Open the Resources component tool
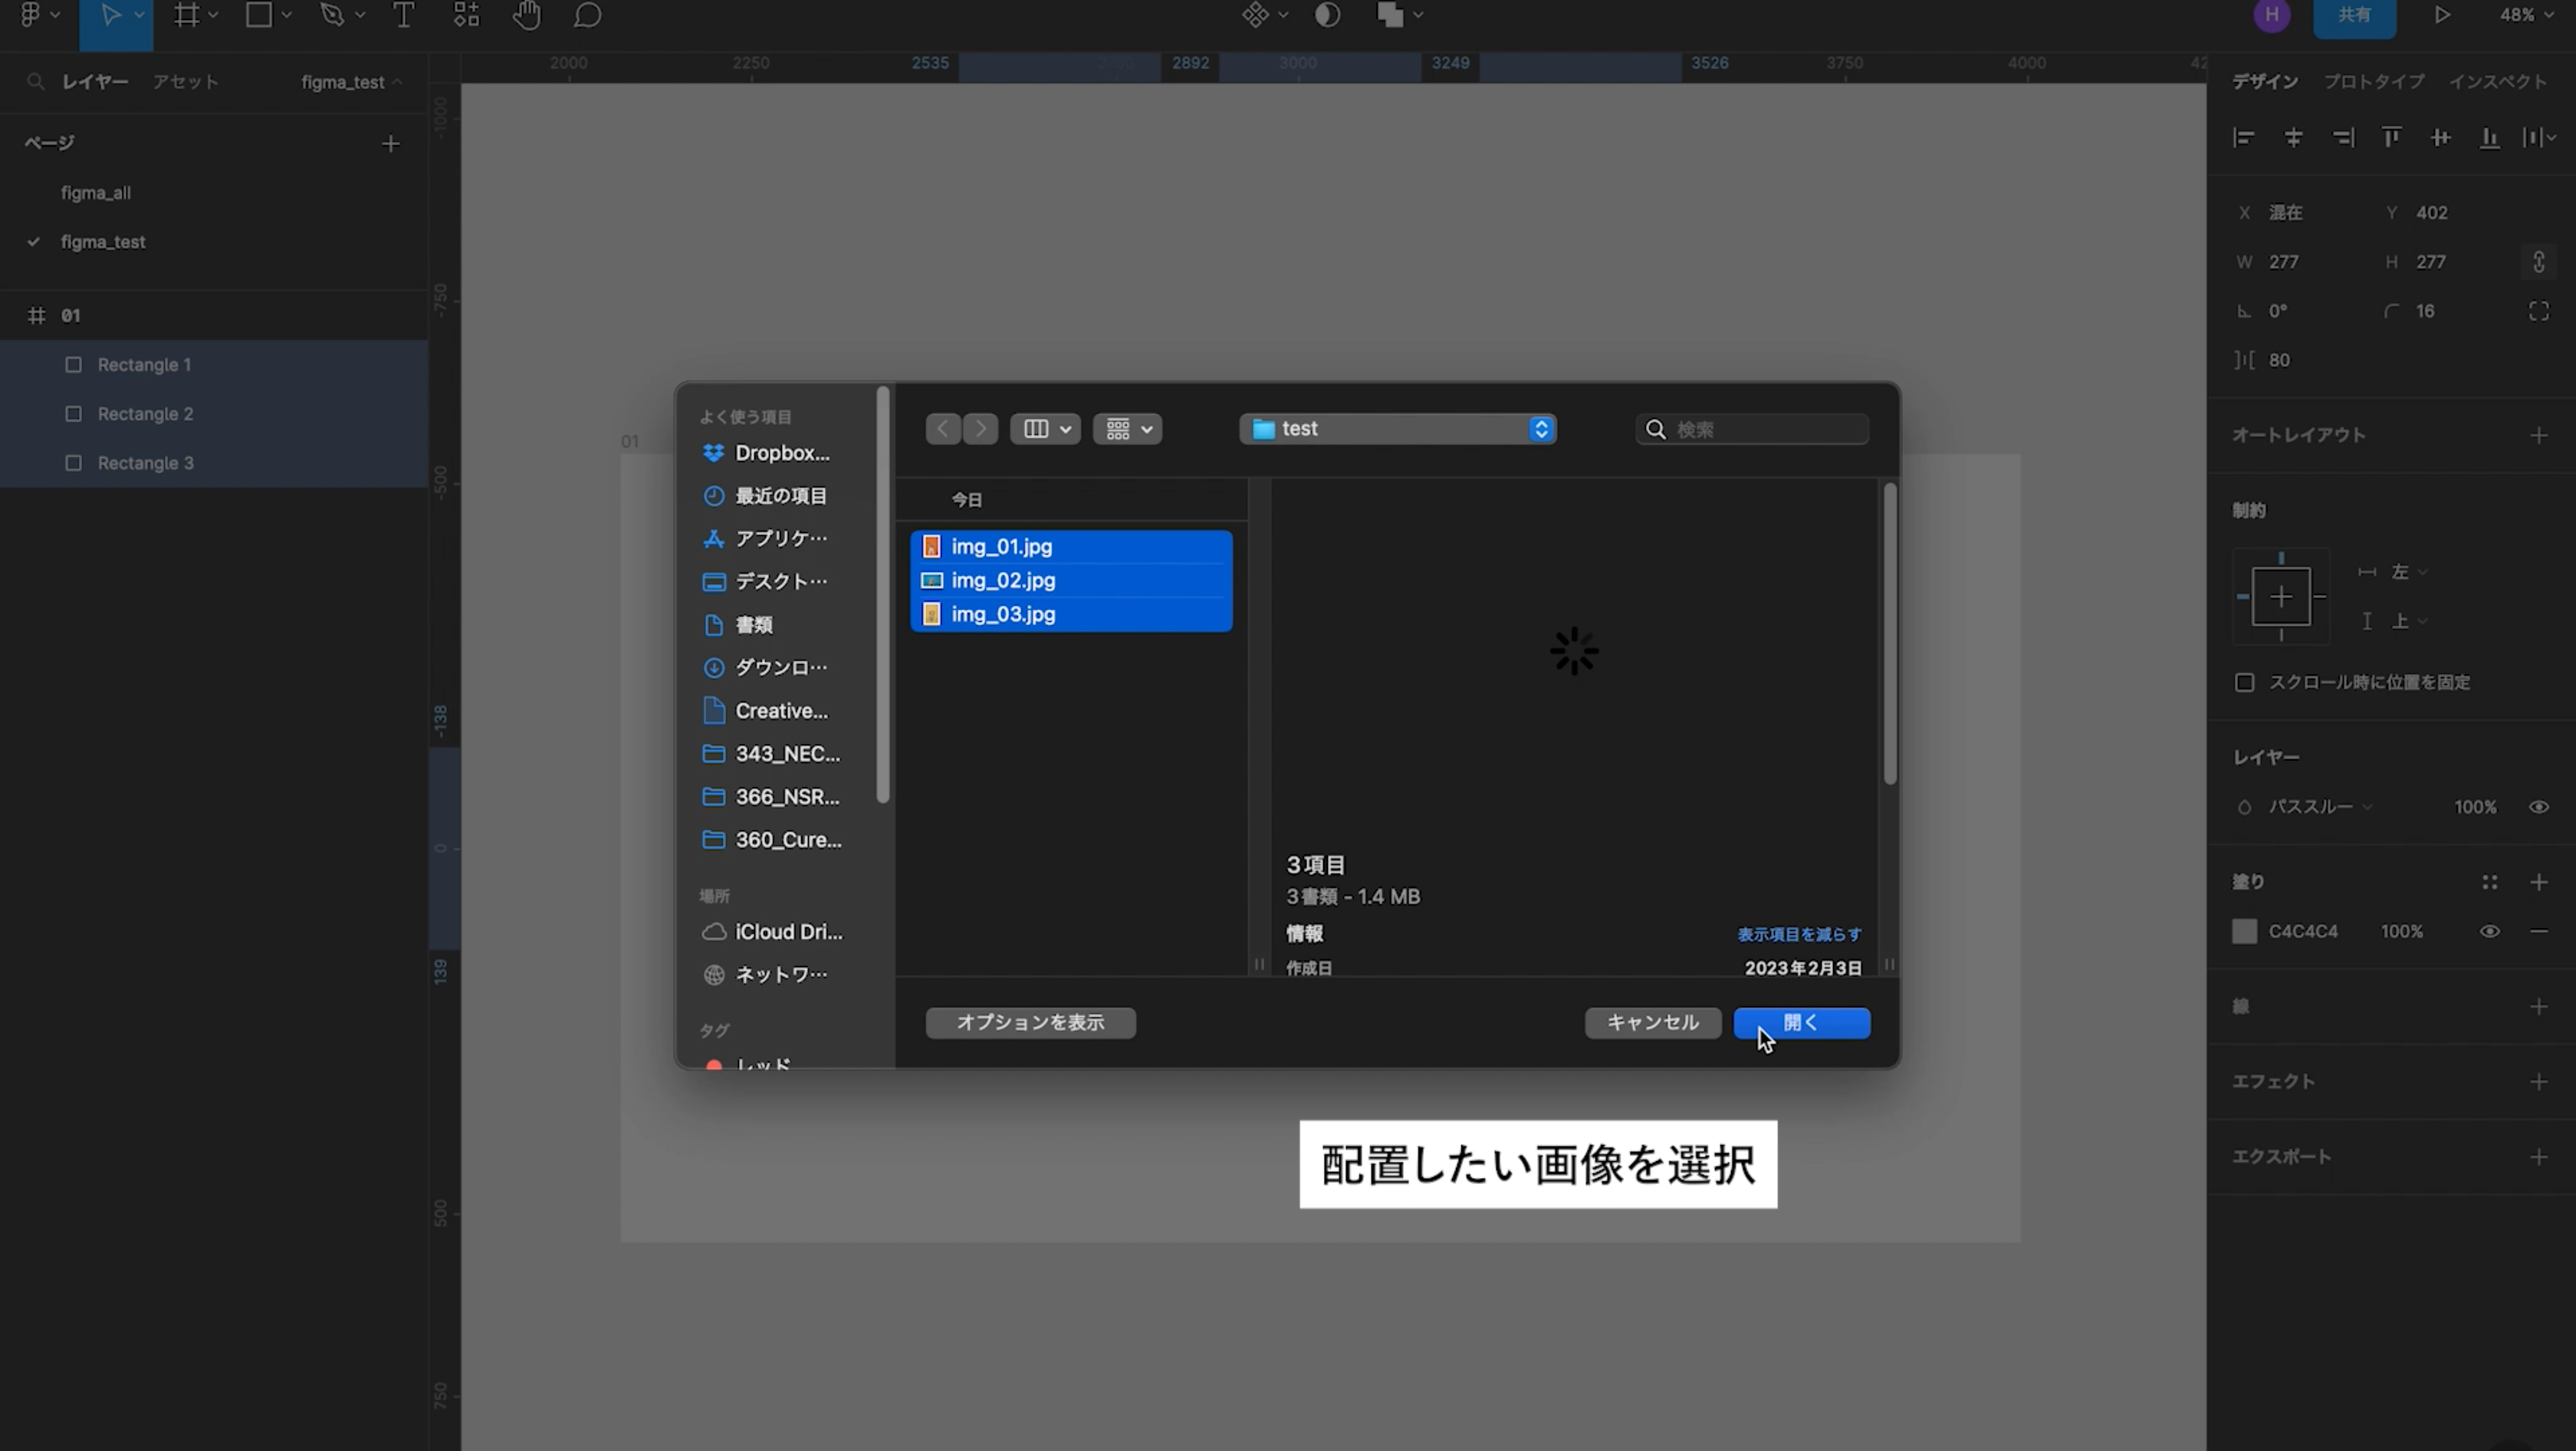 pyautogui.click(x=466, y=15)
